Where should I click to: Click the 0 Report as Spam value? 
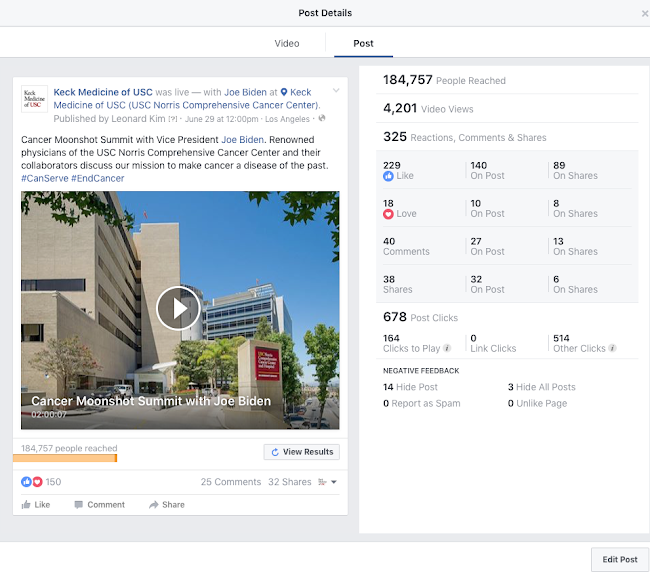pos(422,403)
